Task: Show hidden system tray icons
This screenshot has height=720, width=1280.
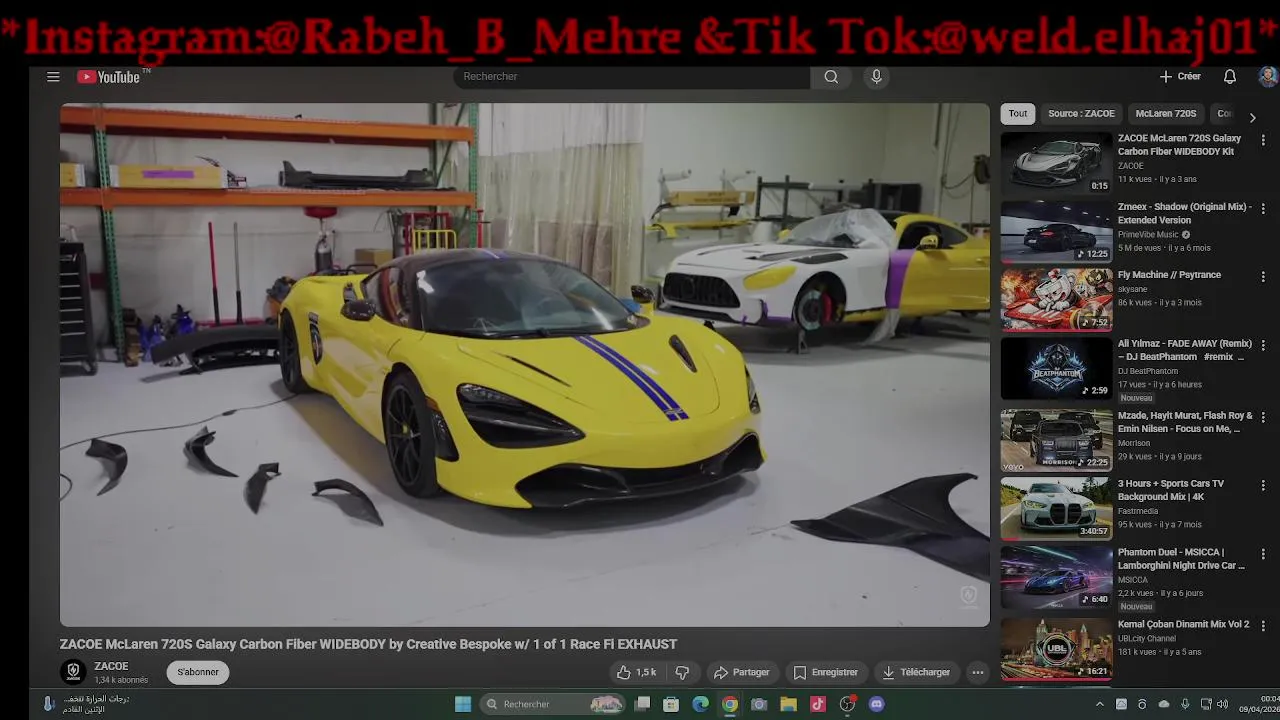Action: pyautogui.click(x=1100, y=704)
